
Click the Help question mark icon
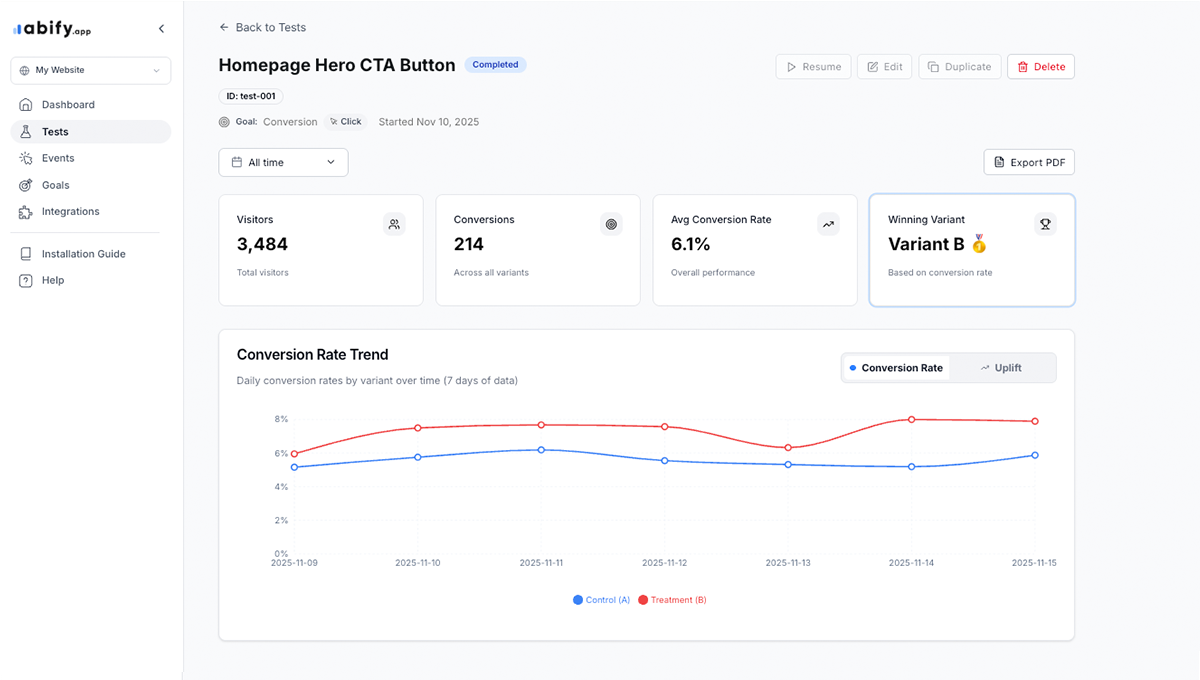pos(26,280)
